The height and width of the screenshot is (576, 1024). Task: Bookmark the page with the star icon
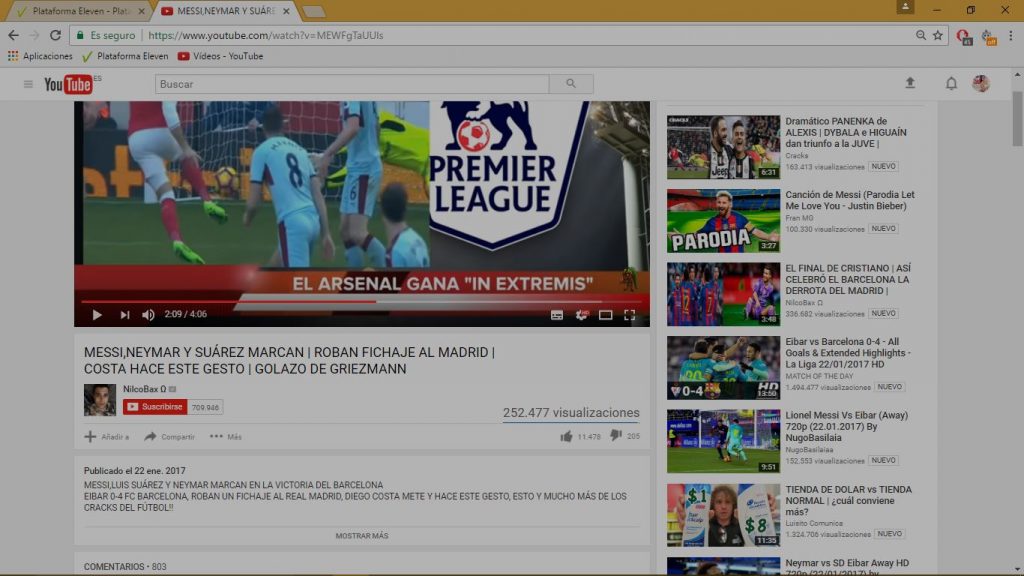936,33
